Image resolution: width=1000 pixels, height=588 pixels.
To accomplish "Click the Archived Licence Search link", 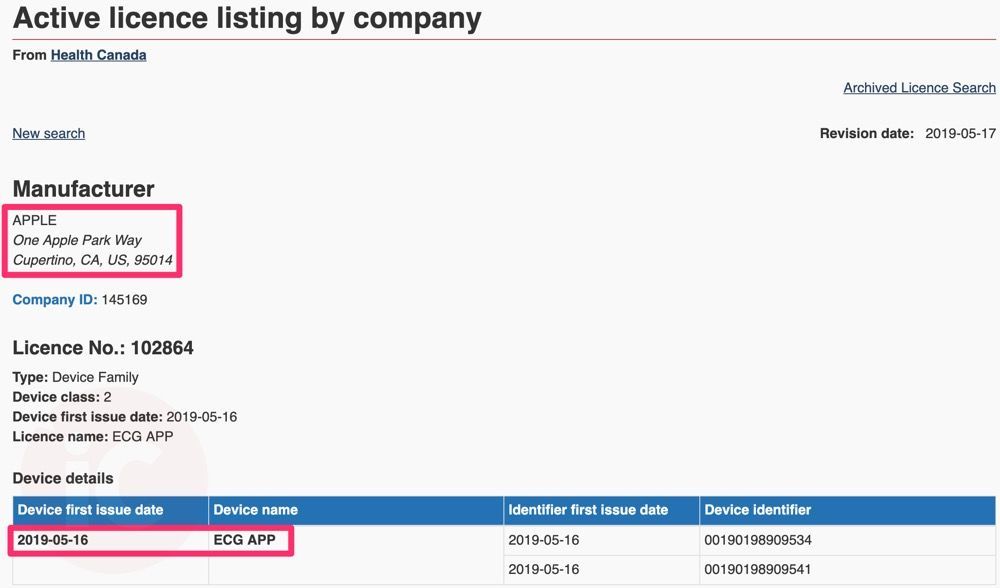I will pyautogui.click(x=919, y=88).
